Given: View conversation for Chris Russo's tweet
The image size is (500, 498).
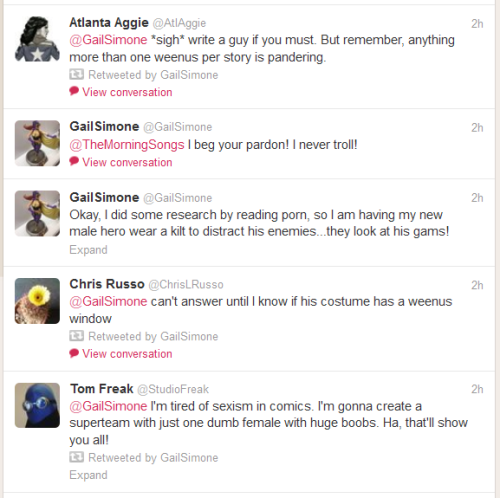Looking at the screenshot, I should click(x=127, y=354).
